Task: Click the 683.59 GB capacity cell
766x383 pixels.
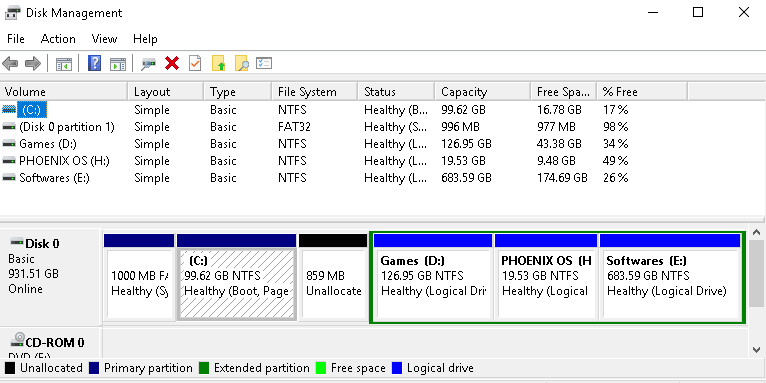Action: coord(466,178)
